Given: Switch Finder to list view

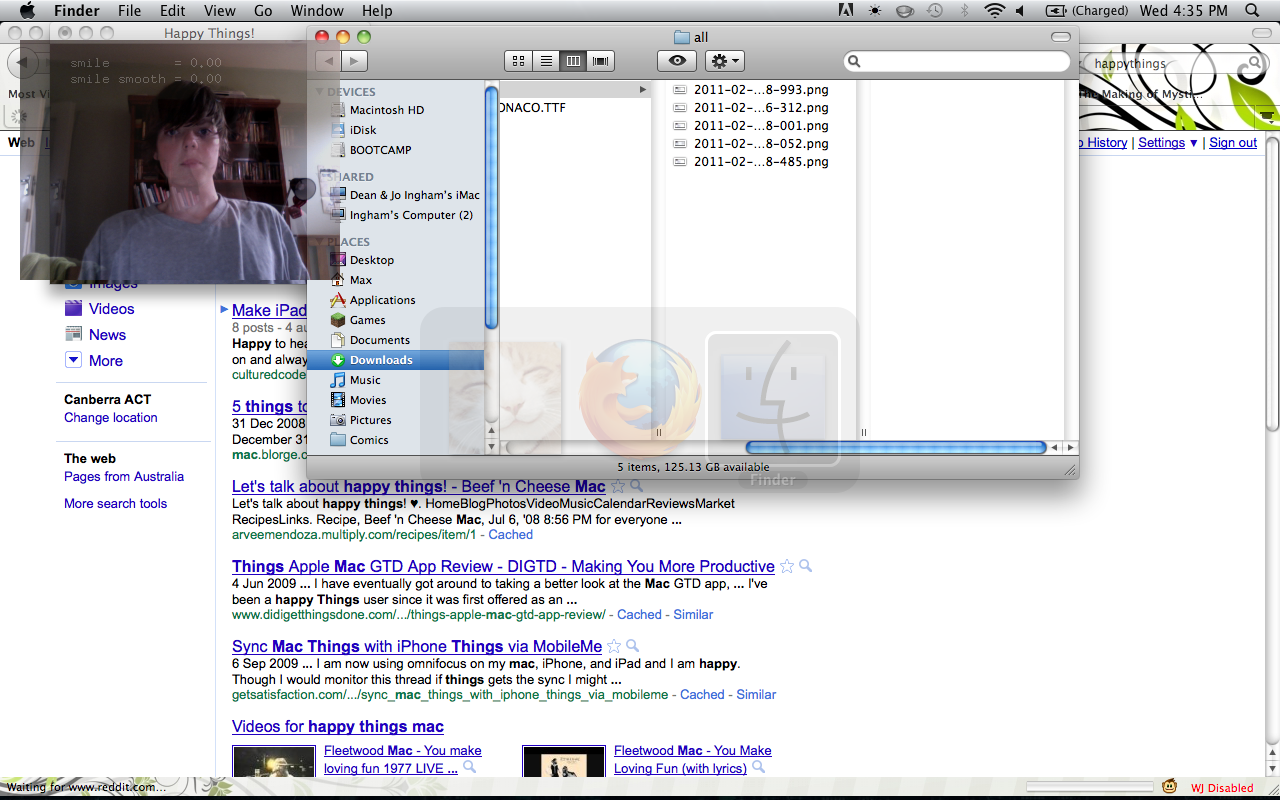Looking at the screenshot, I should click(546, 61).
